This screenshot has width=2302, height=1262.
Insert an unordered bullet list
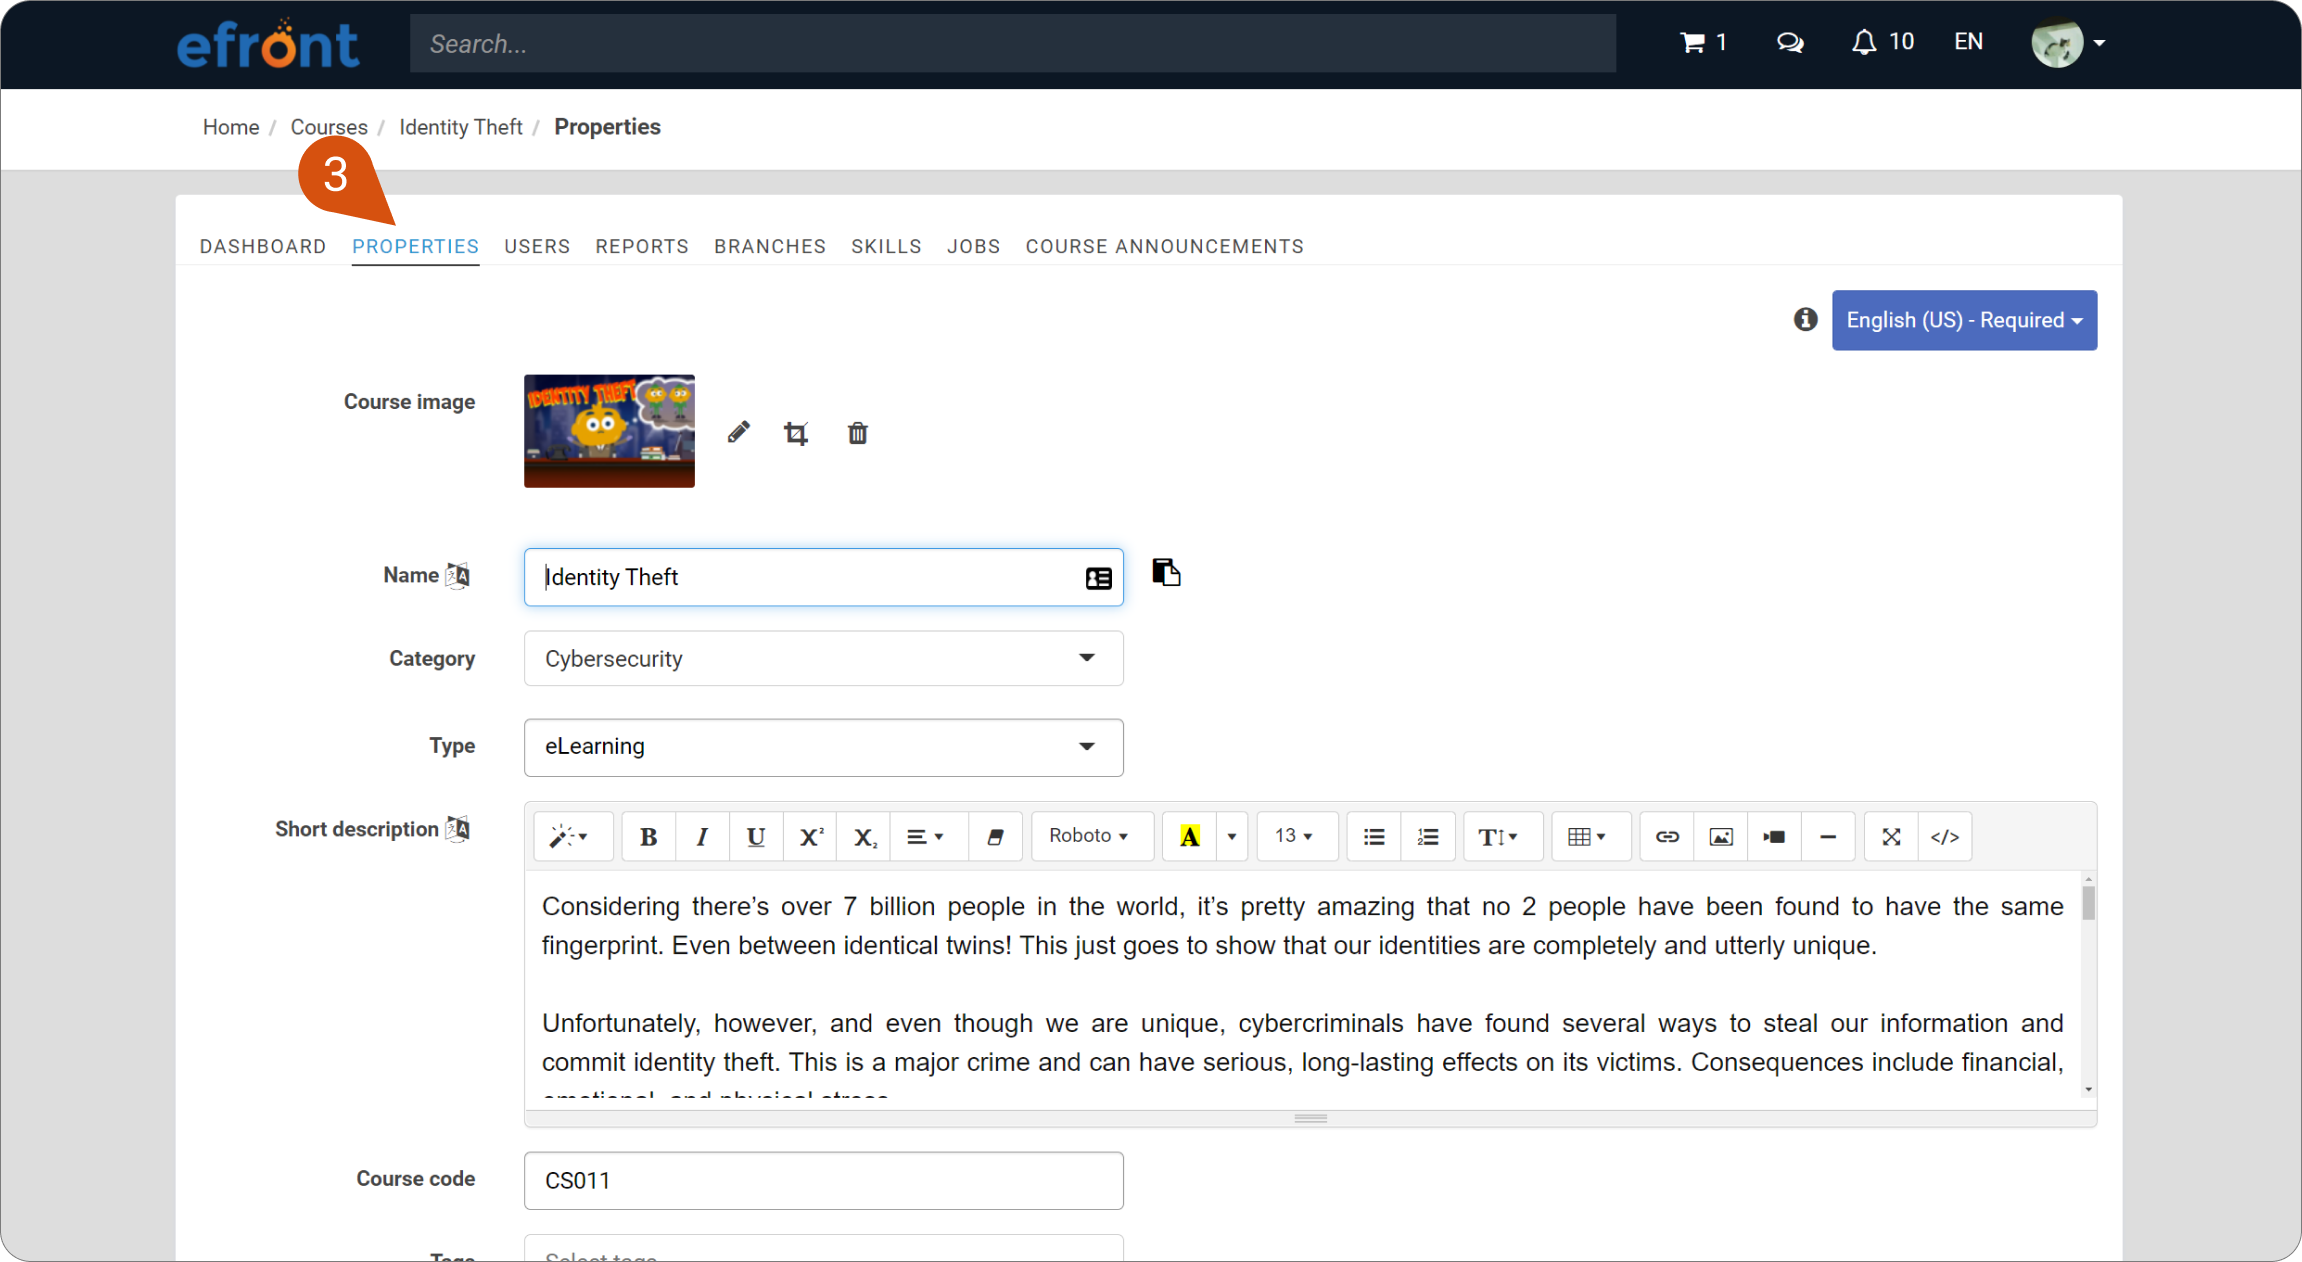coord(1374,837)
